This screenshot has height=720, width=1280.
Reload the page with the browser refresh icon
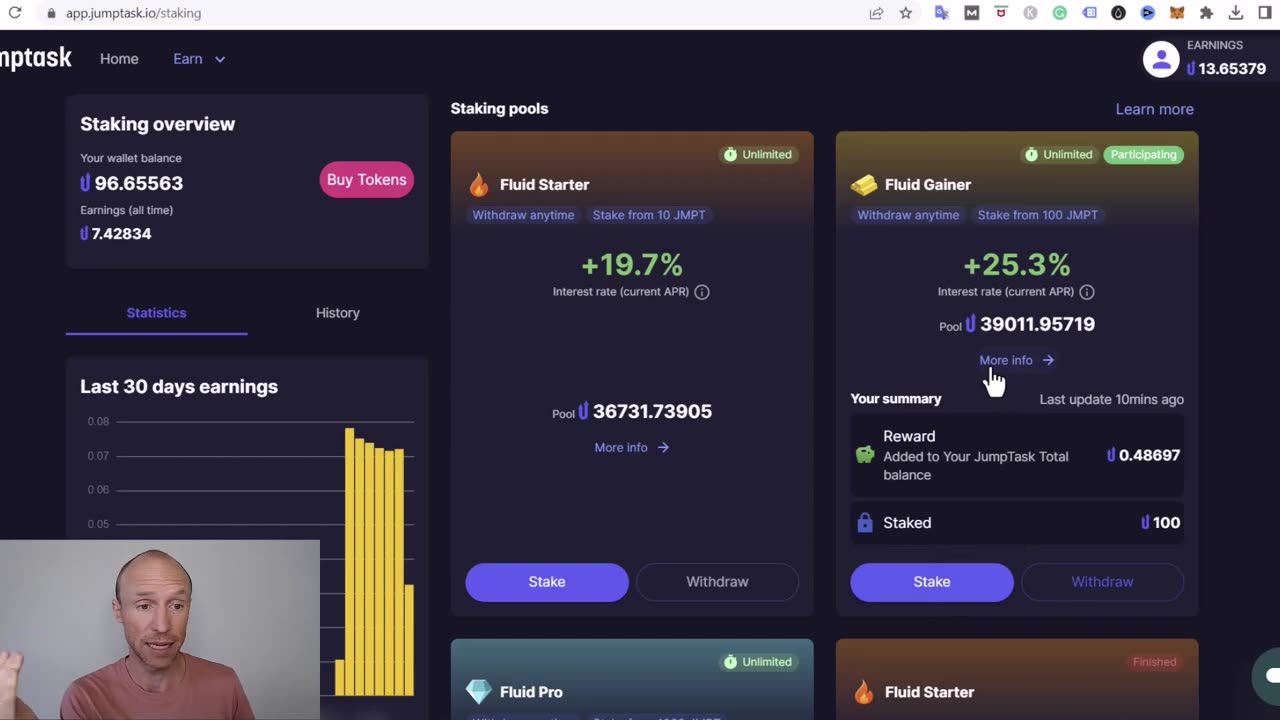click(15, 13)
